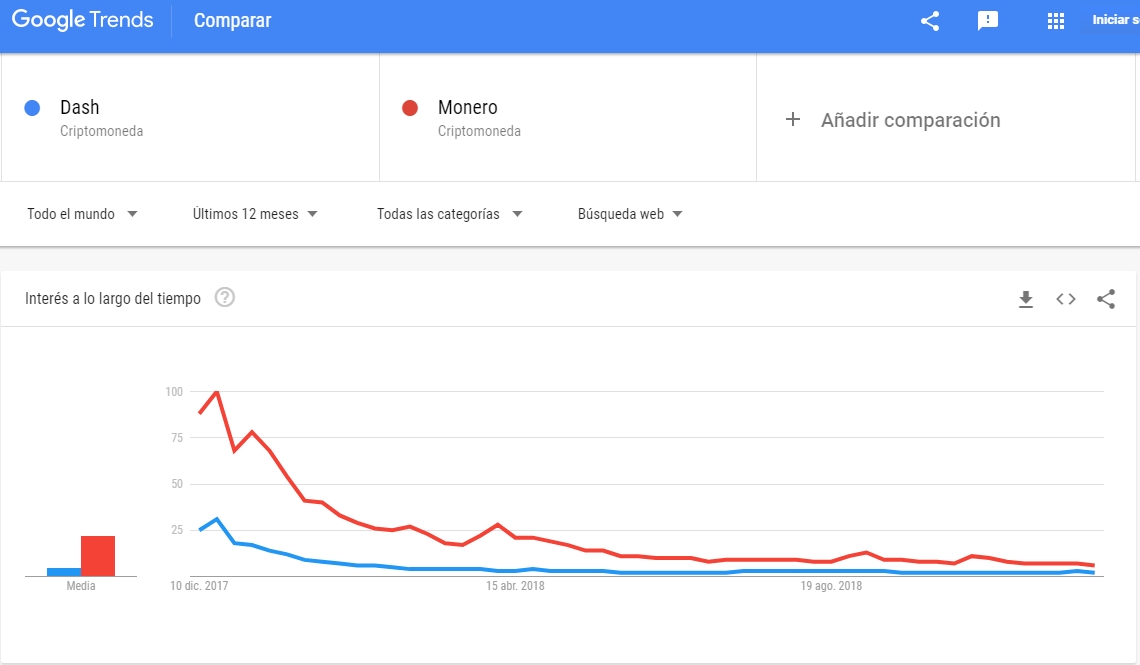
Task: Select the Dash search term card
Action: 190,118
